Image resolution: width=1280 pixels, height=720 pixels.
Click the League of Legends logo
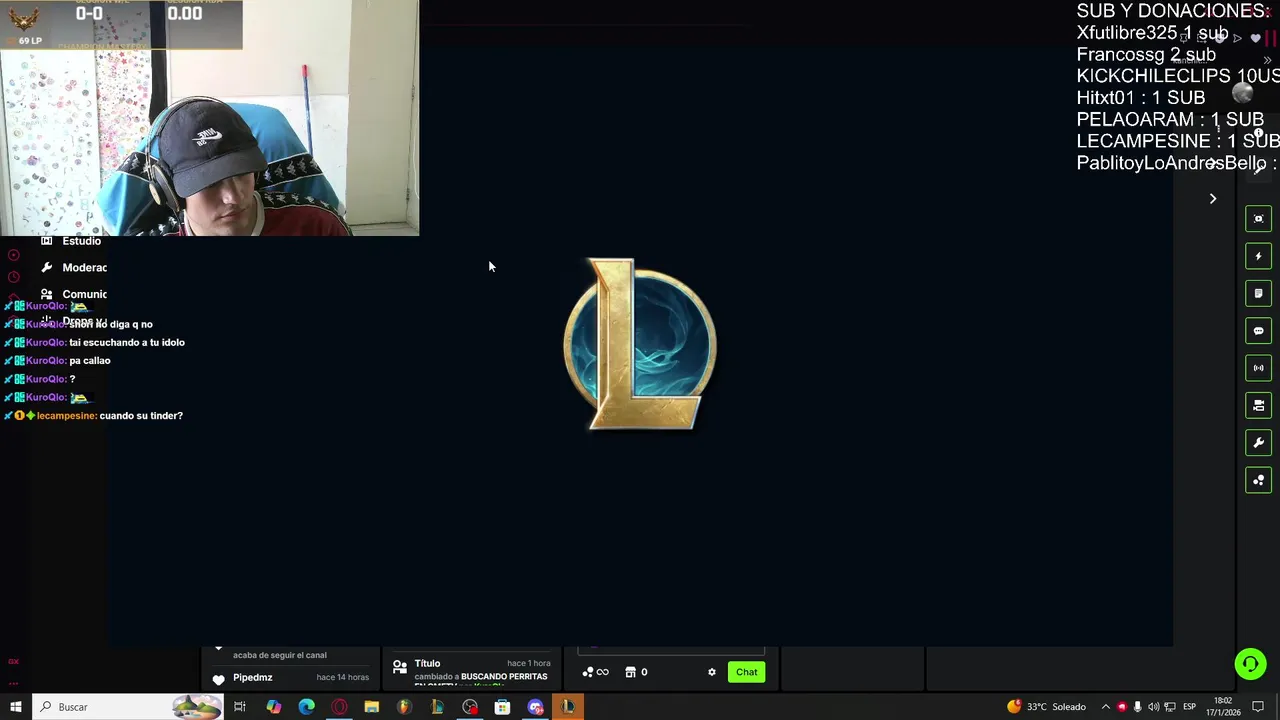point(640,344)
